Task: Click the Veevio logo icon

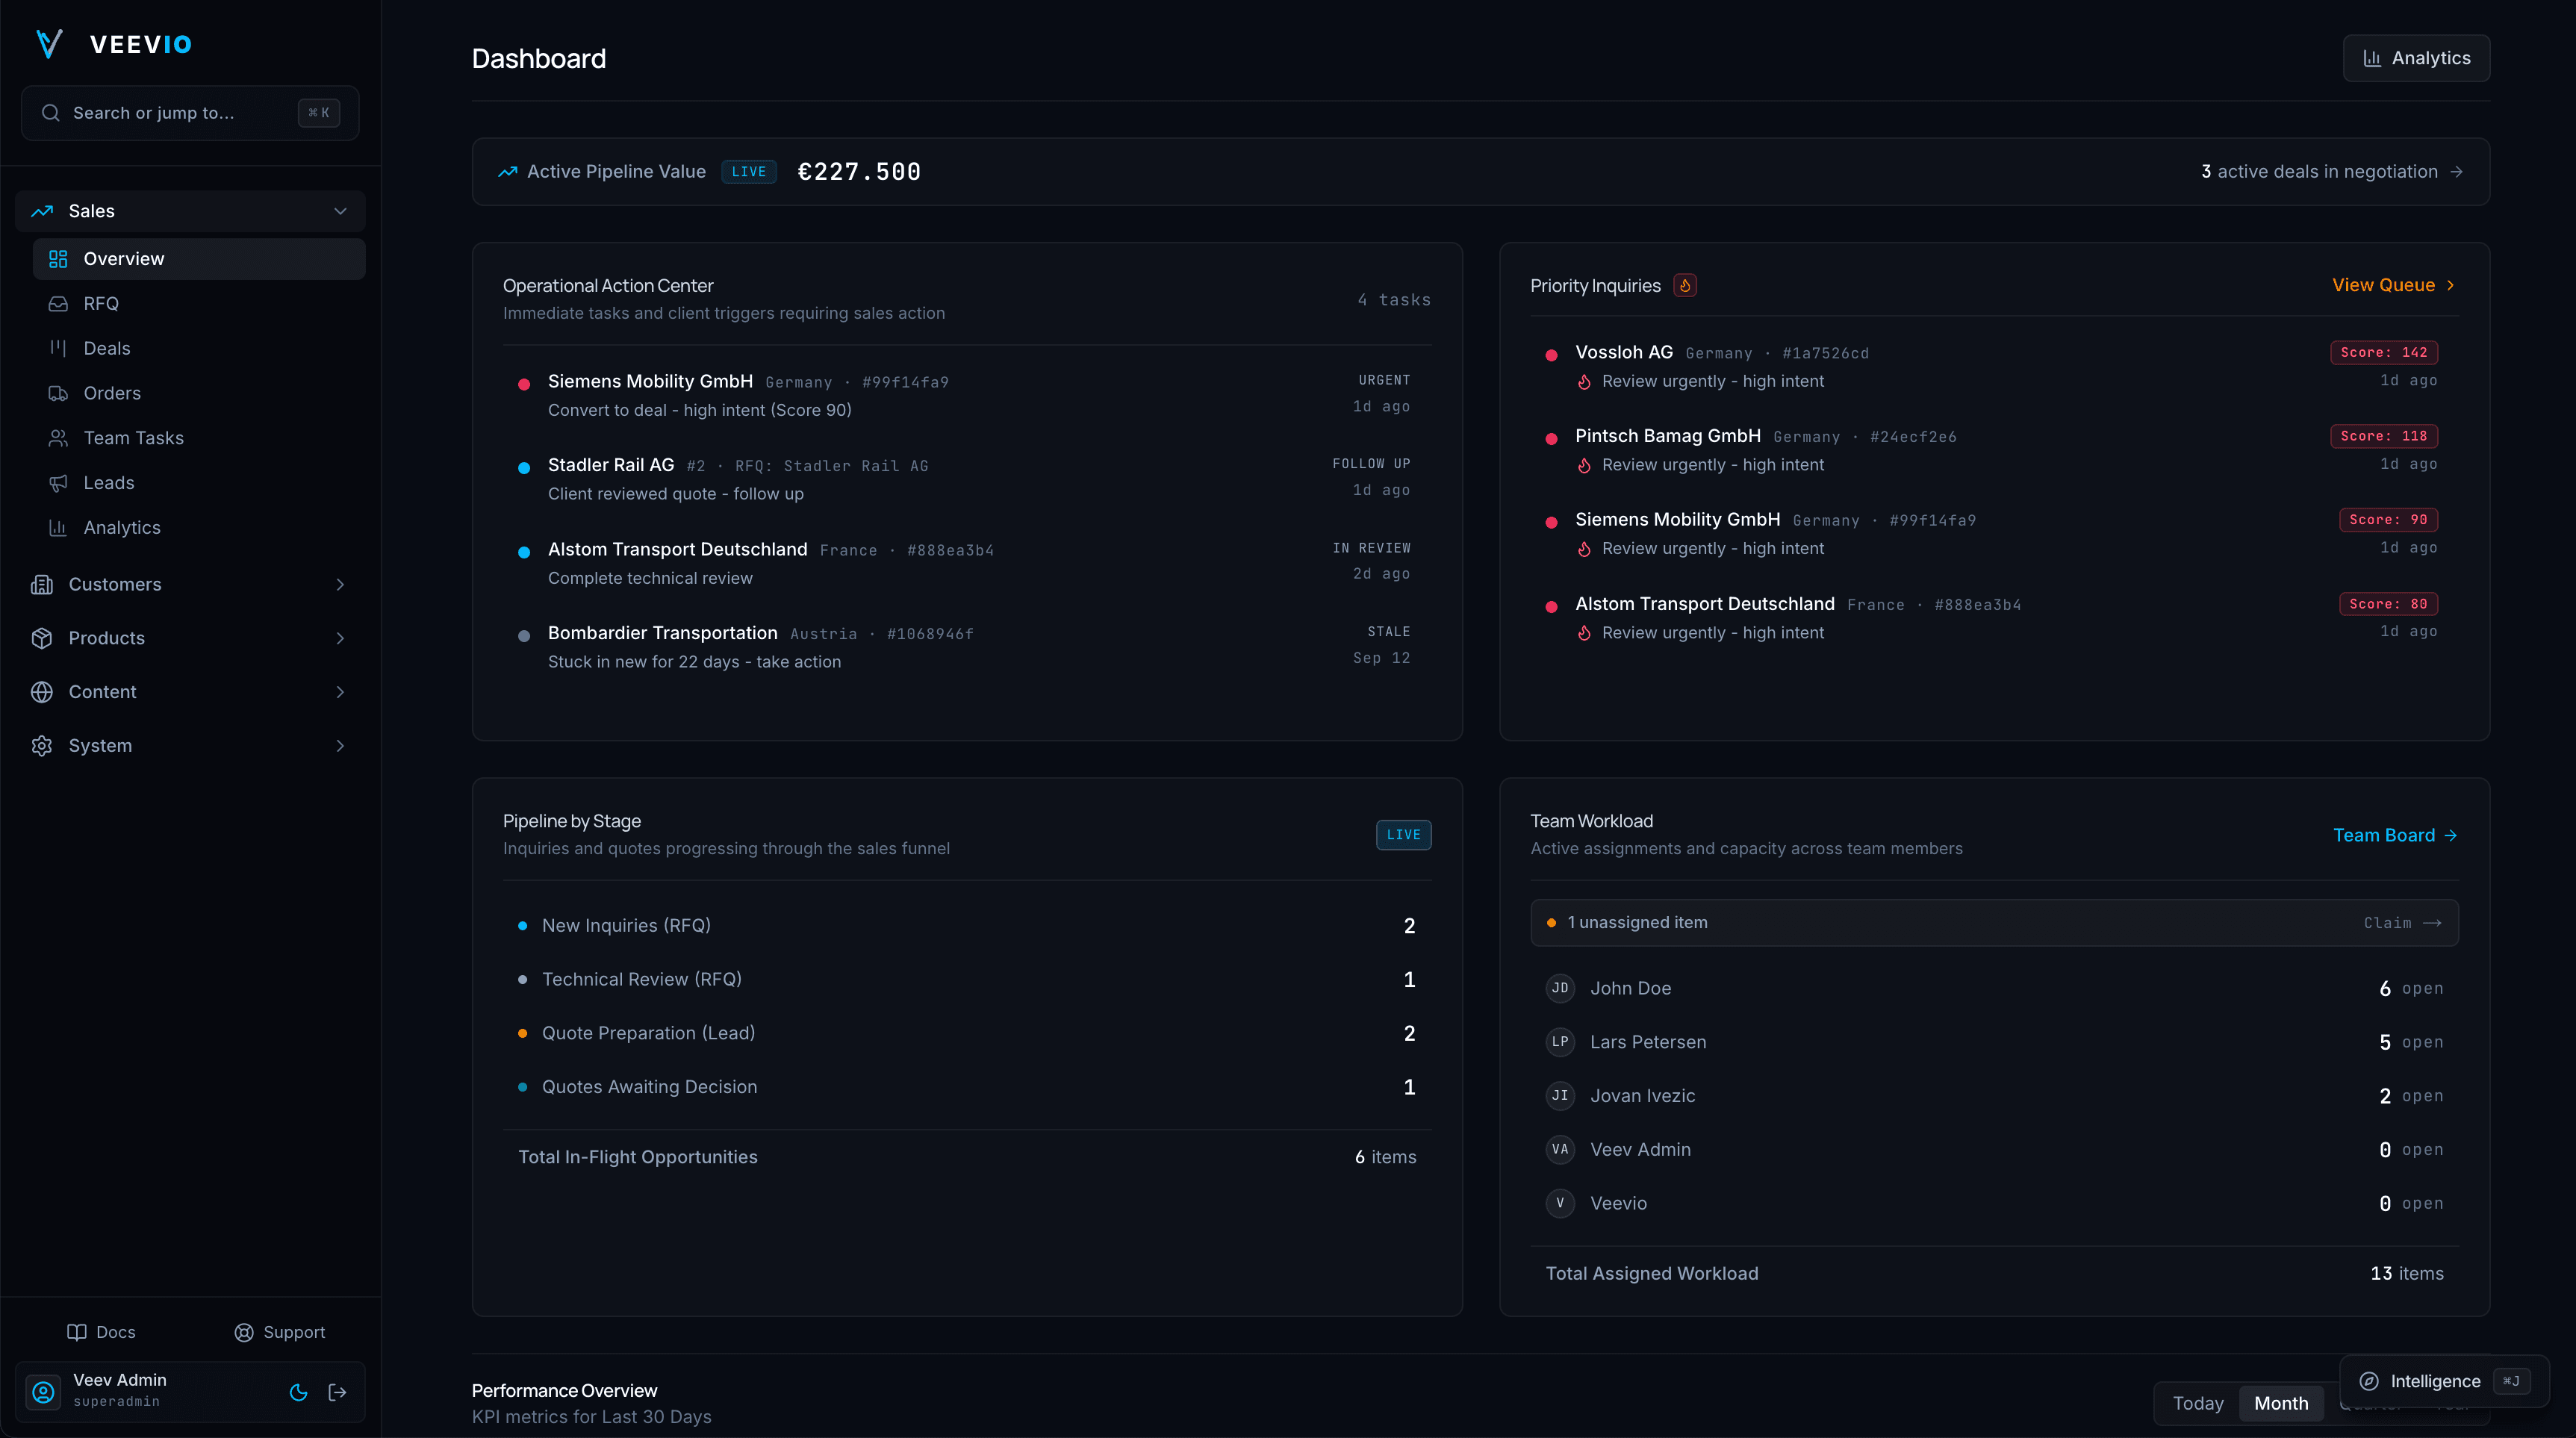Action: 49,44
